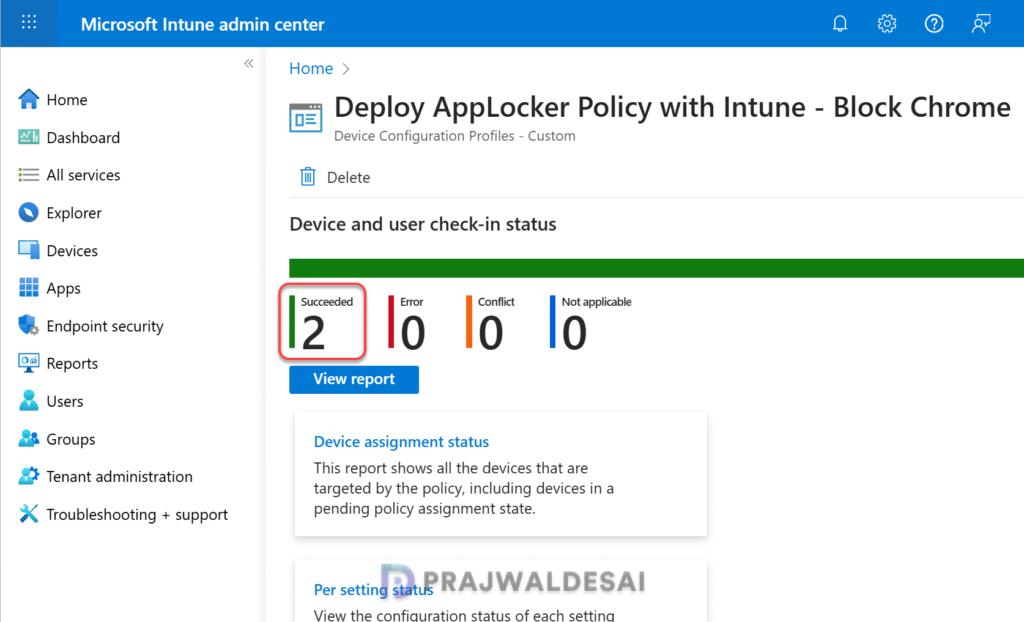Click the Reports screen icon
Image resolution: width=1024 pixels, height=622 pixels.
(x=29, y=363)
